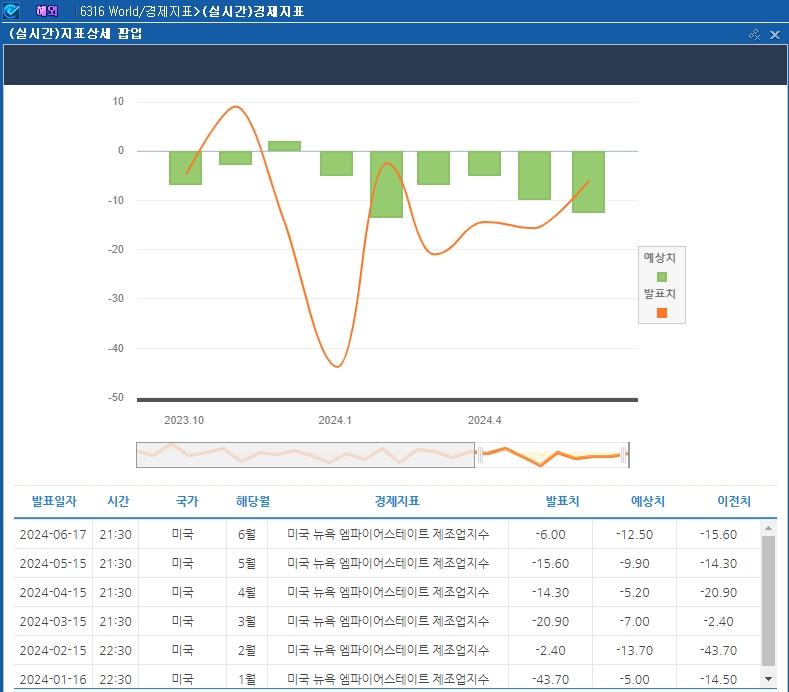
Task: Click the 경제지표 column header
Action: click(397, 501)
